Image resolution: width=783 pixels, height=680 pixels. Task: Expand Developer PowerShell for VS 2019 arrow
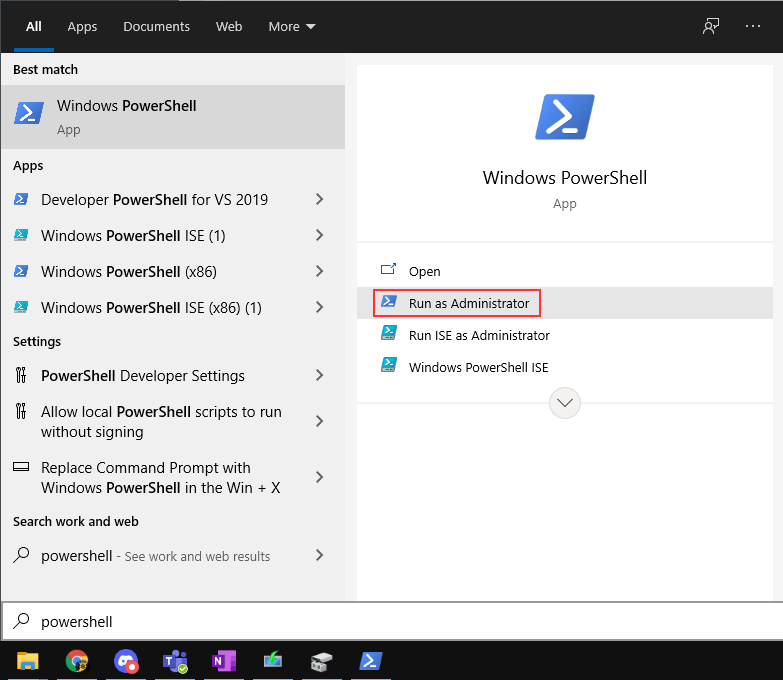click(x=320, y=199)
